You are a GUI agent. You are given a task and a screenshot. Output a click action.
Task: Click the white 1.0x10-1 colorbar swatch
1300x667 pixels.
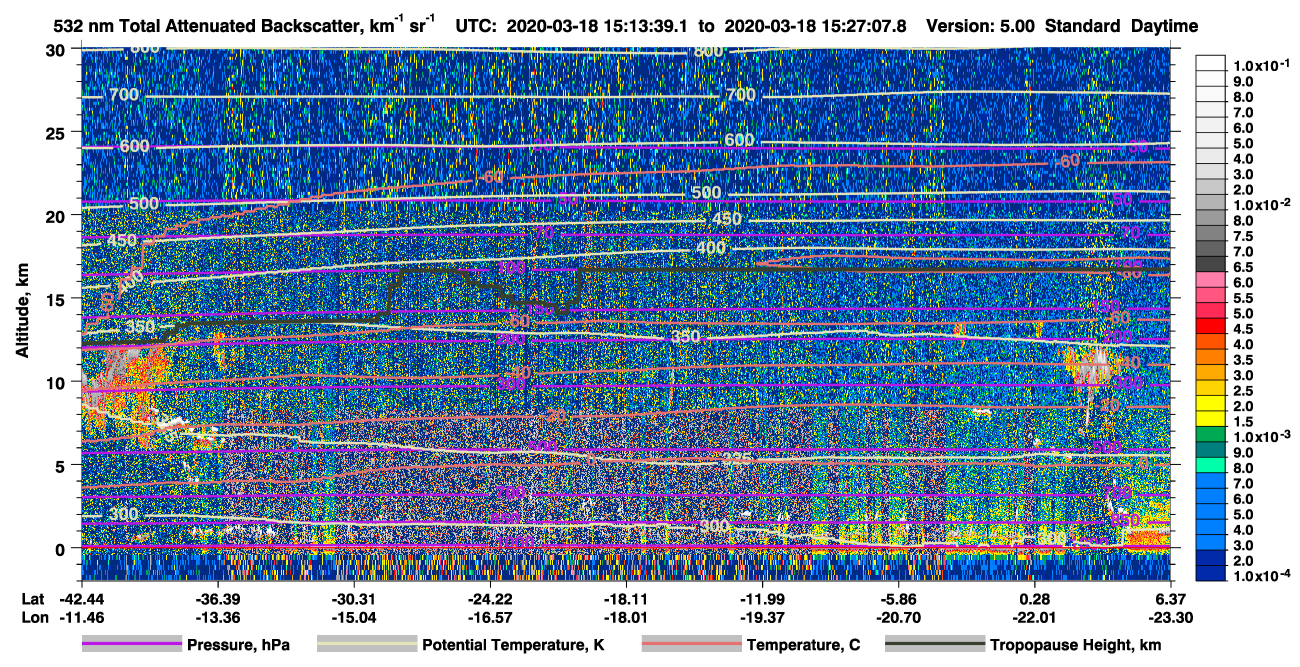[x=1210, y=64]
